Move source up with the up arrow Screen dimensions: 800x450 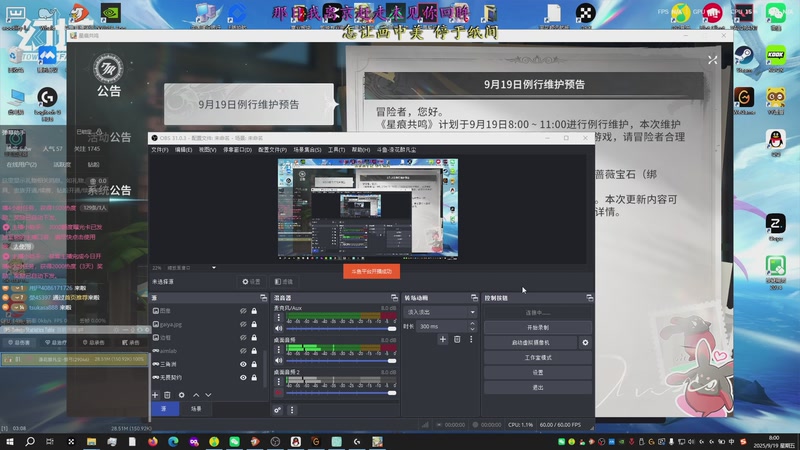coord(196,395)
